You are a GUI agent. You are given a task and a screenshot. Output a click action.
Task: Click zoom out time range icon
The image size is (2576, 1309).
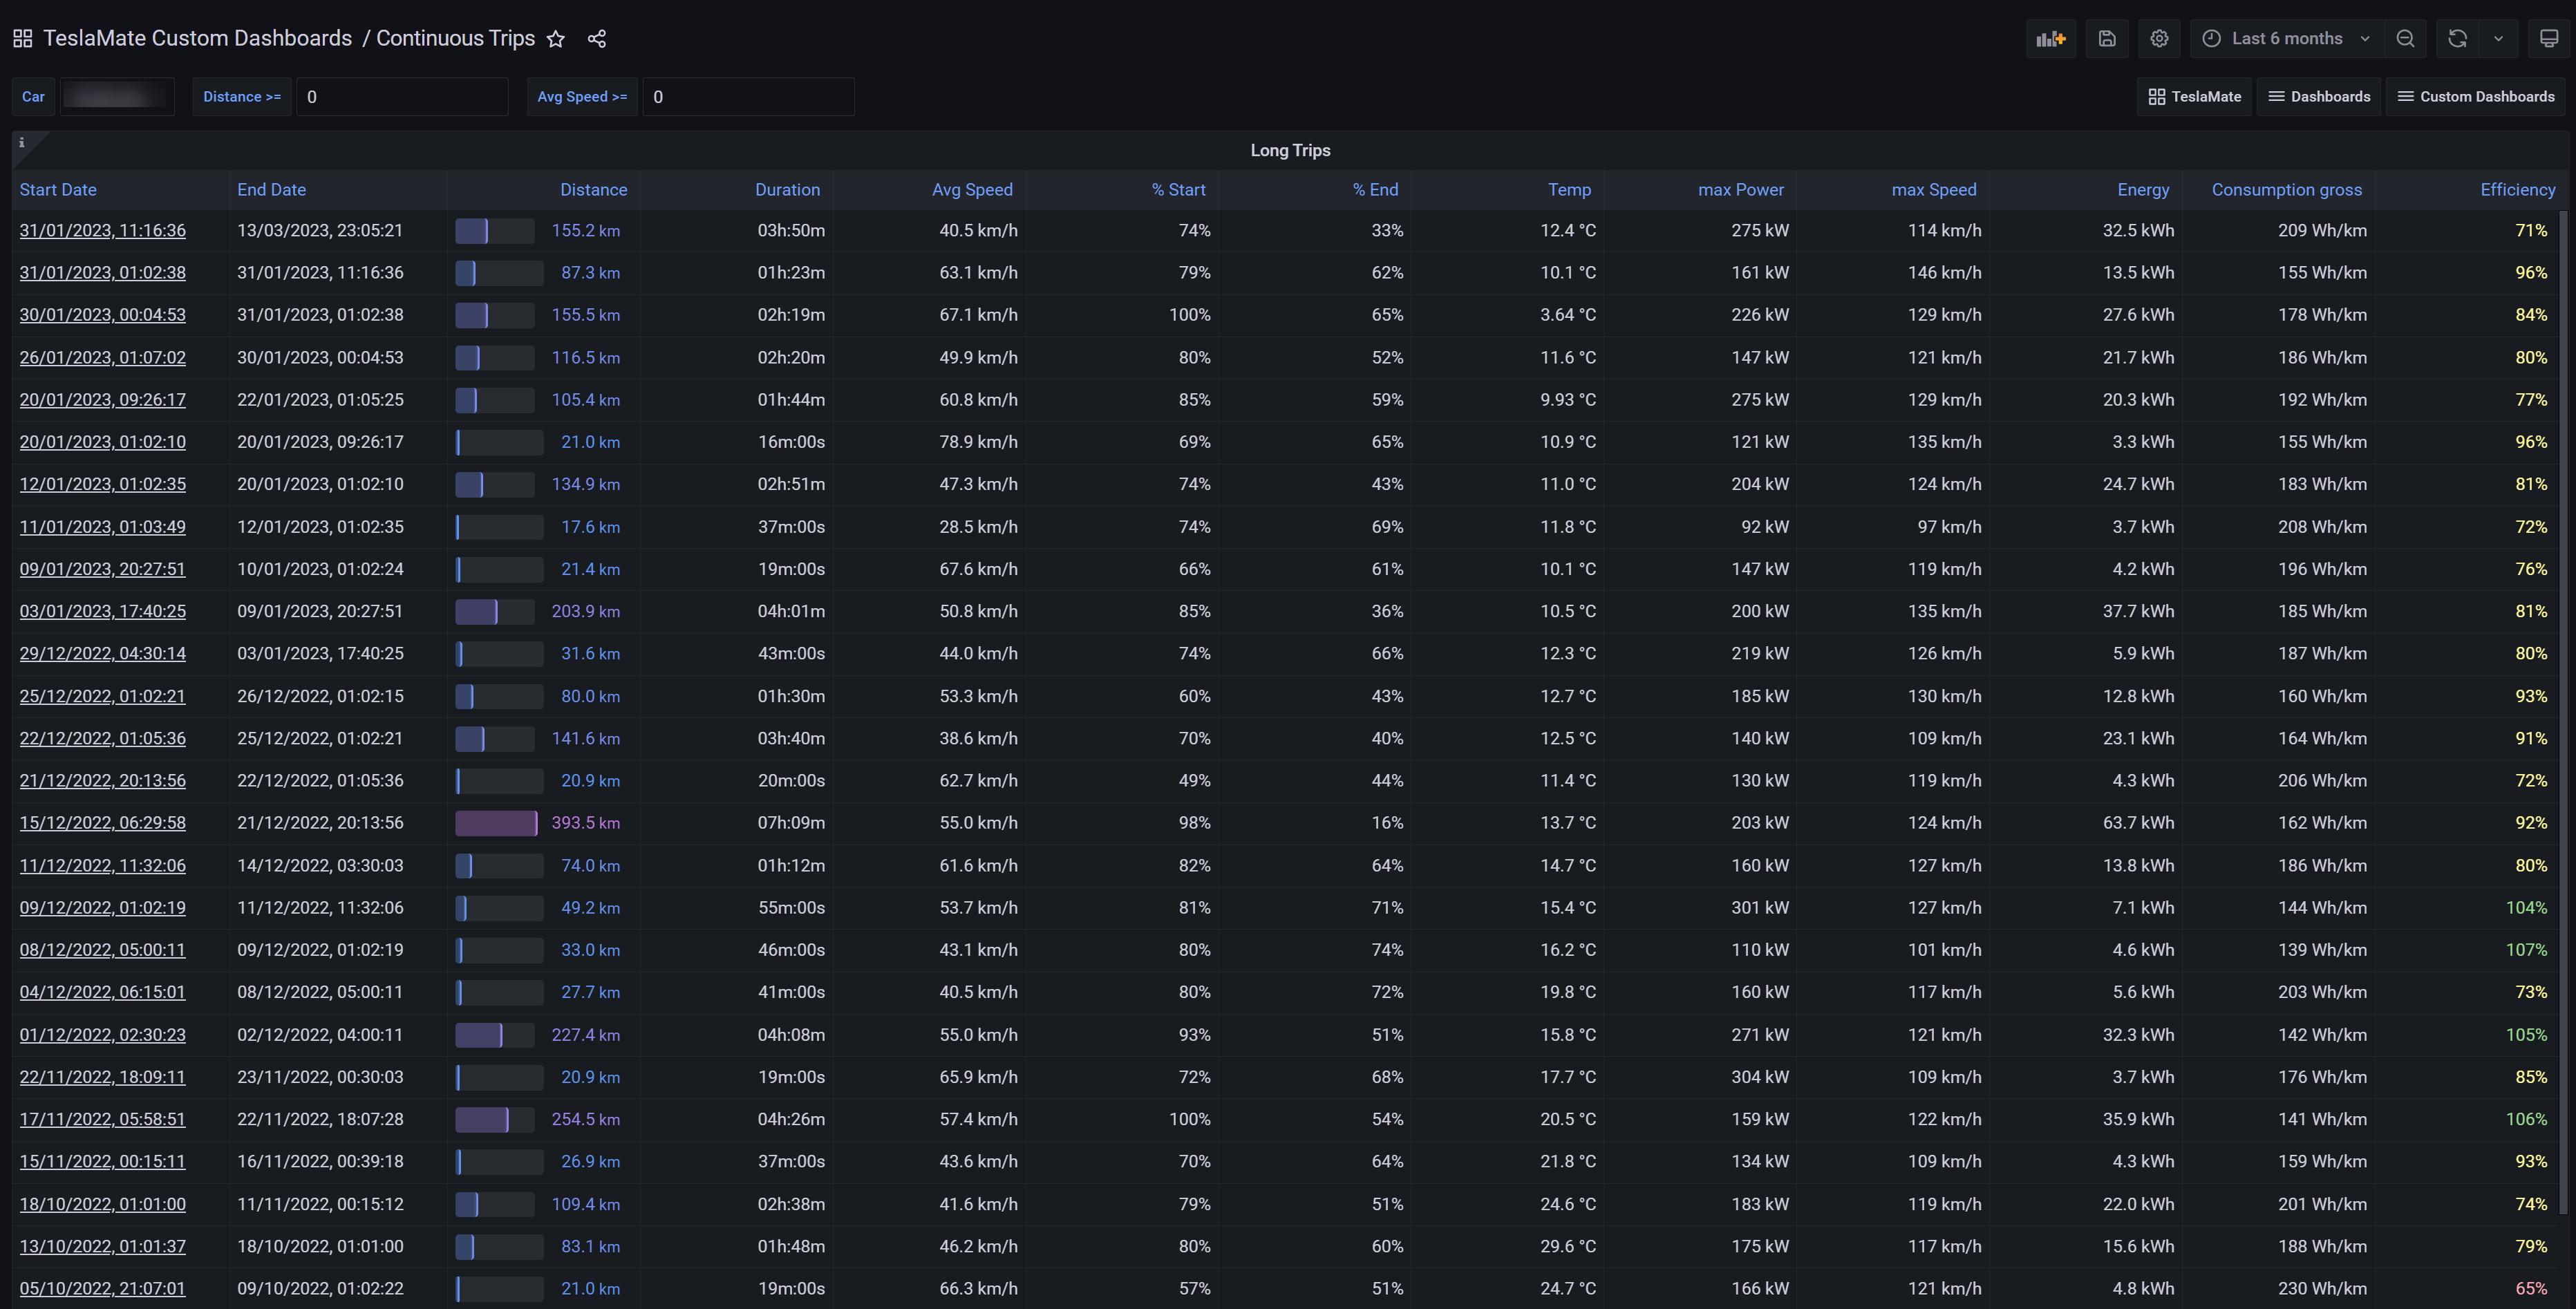tap(2405, 38)
